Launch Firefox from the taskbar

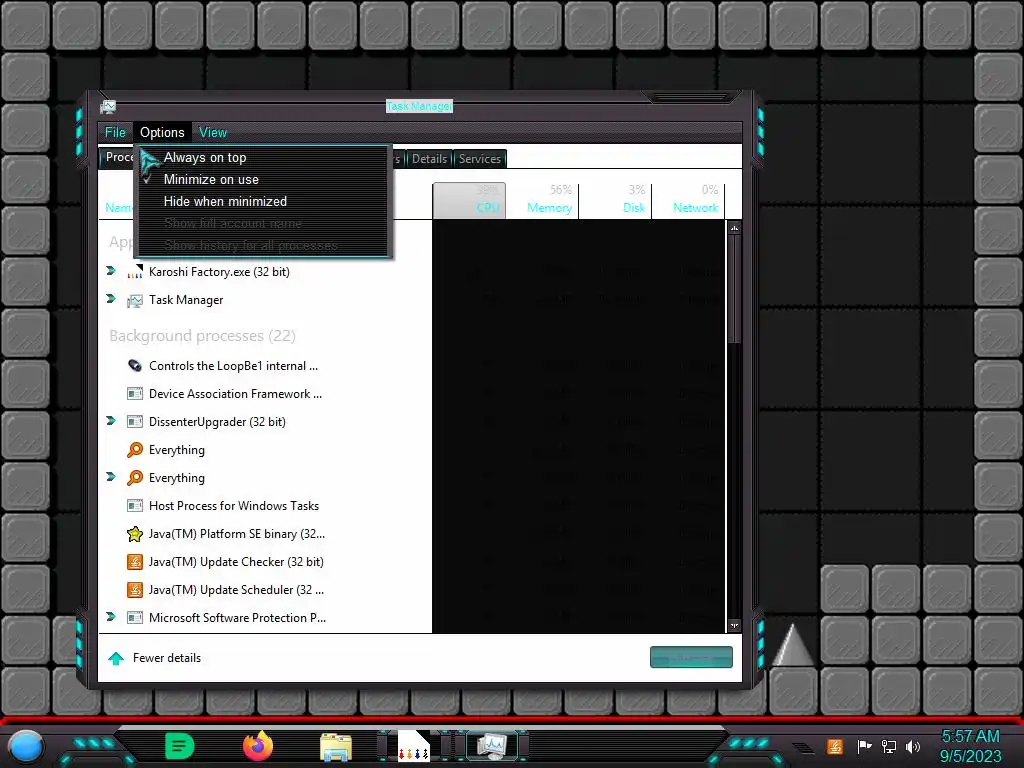[x=258, y=746]
